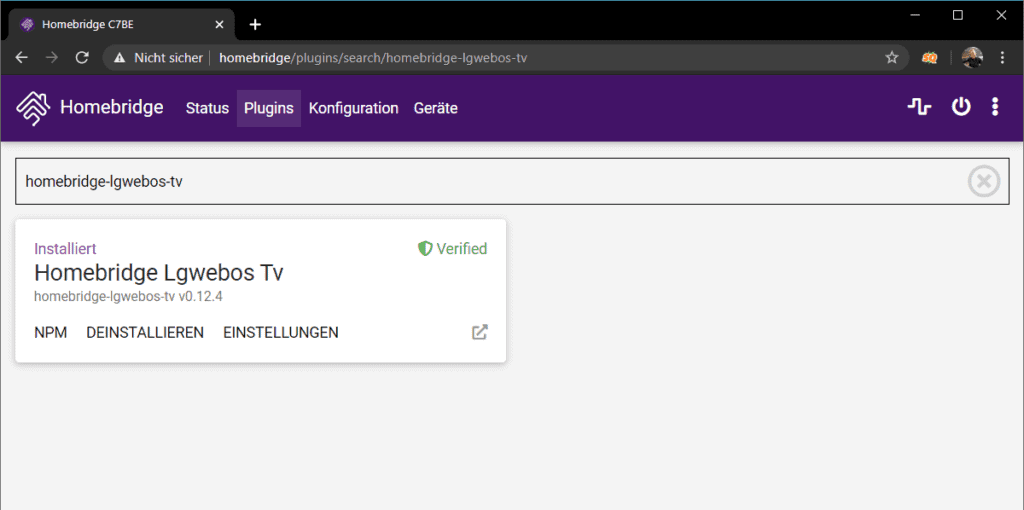Click the power restart icon in header

pos(961,107)
